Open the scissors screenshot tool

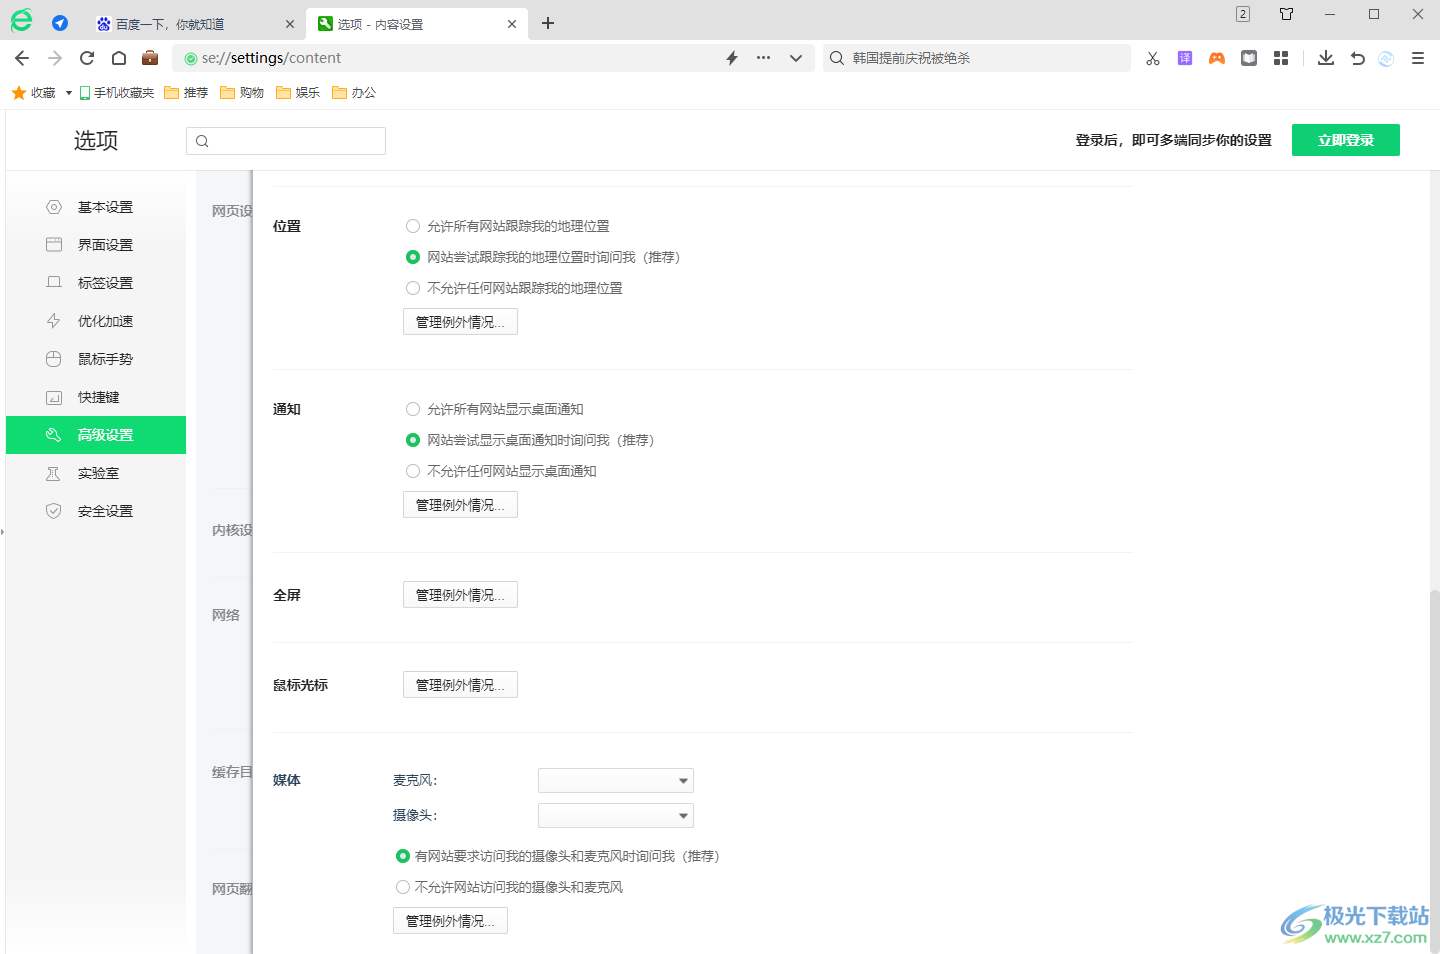(1153, 58)
